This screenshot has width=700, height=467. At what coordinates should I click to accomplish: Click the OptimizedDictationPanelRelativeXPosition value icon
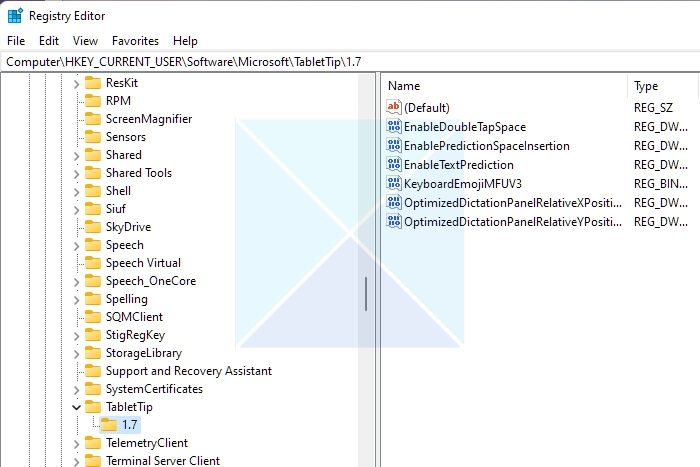pos(394,202)
